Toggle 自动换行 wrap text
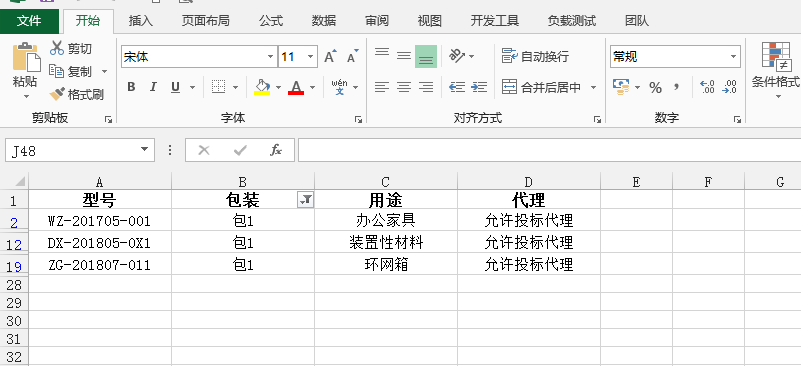The image size is (801, 366). click(535, 56)
